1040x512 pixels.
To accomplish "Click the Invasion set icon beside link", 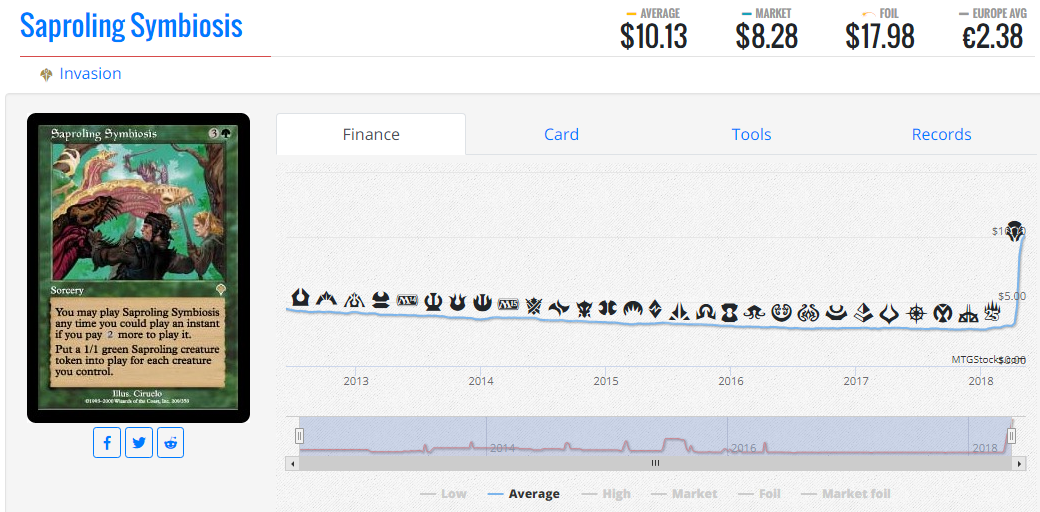I will [46, 74].
